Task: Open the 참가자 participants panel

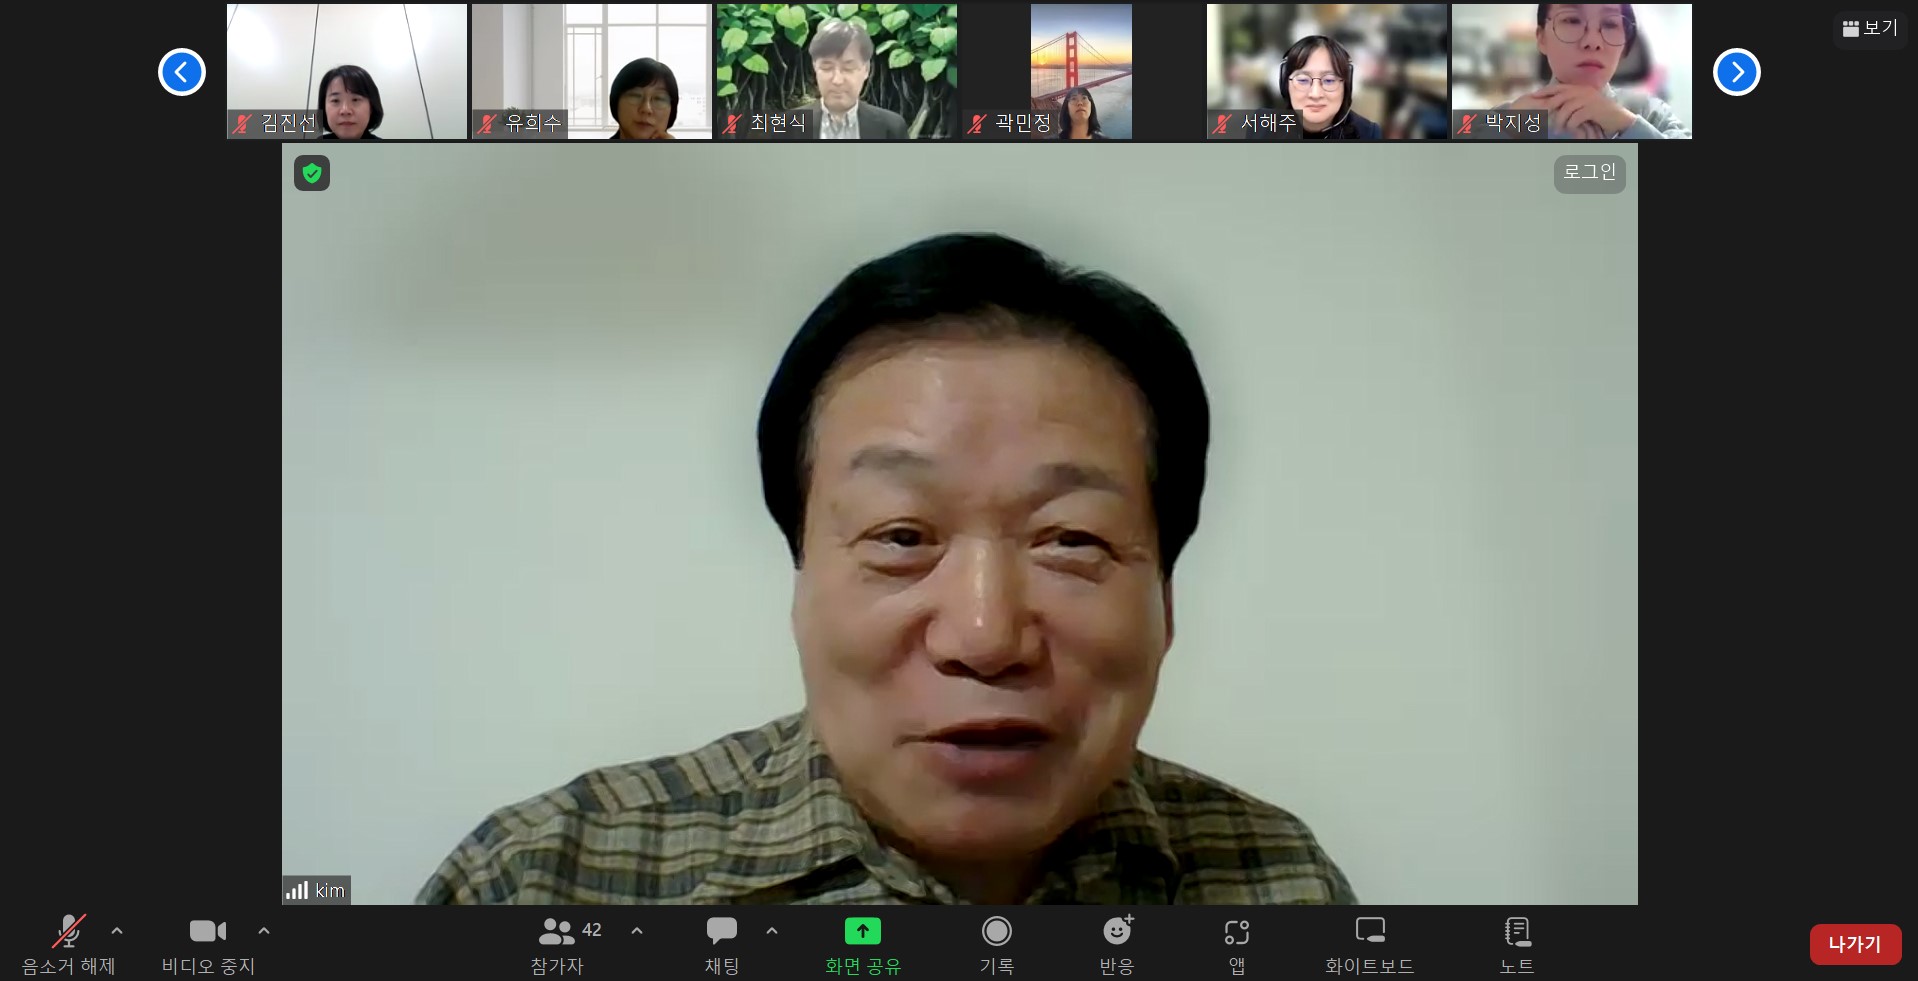Action: click(557, 944)
